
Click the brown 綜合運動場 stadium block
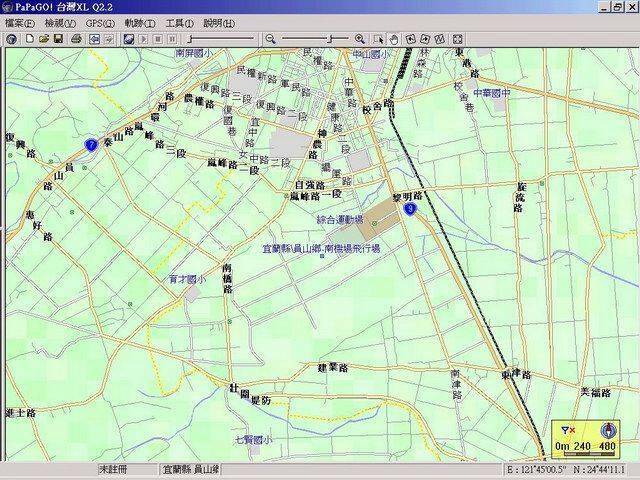382,220
